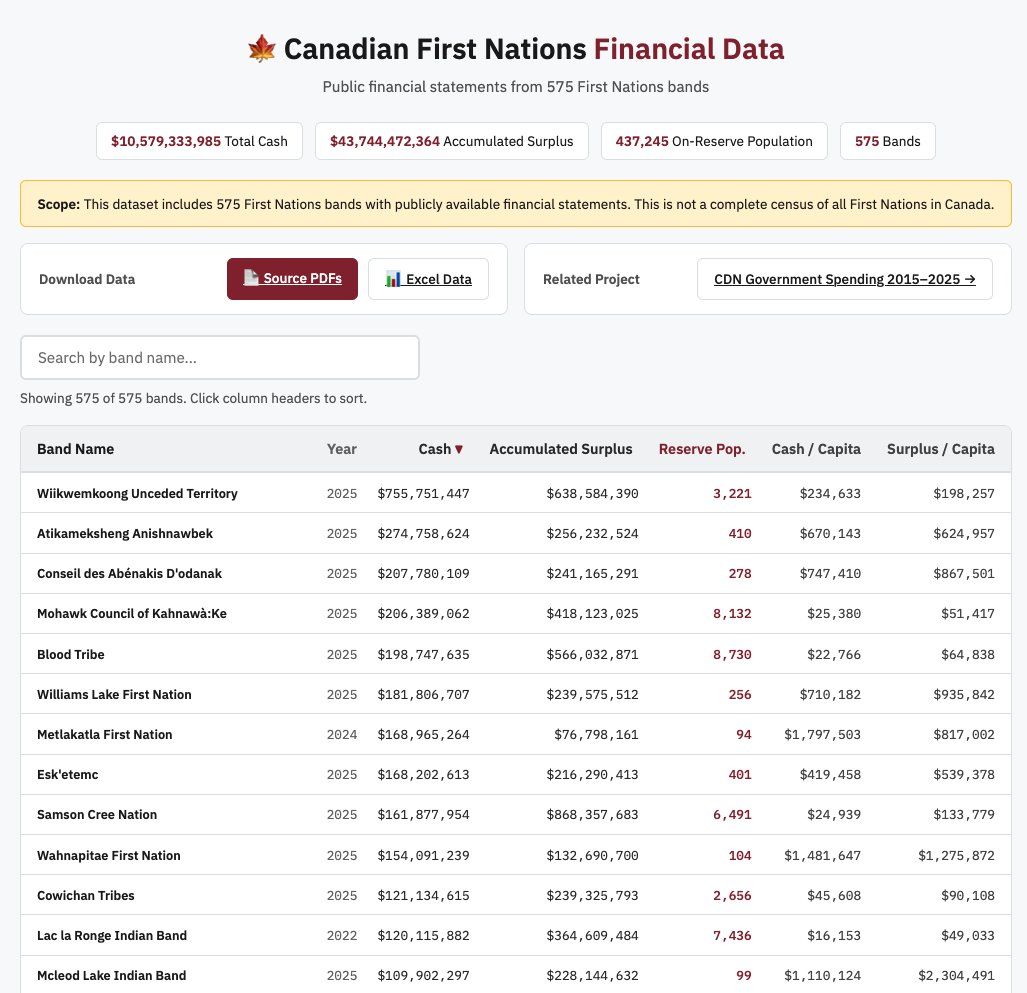
Task: Sort table by Accumulated Surplus column
Action: pos(561,449)
